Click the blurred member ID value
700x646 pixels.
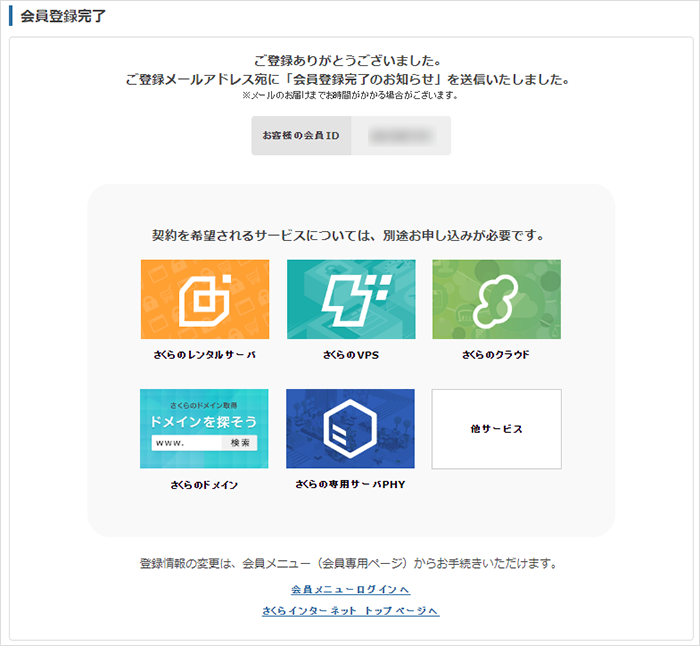tap(400, 135)
